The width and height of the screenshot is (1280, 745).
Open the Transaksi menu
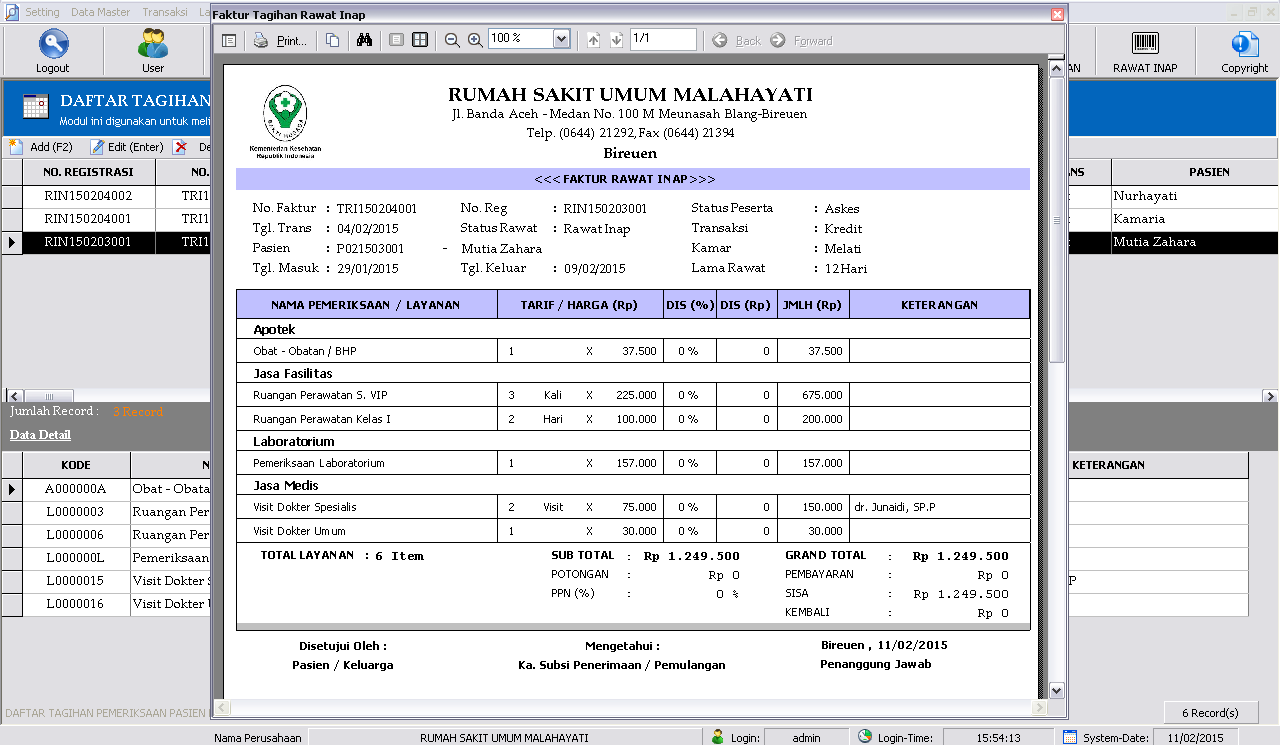[x=165, y=12]
